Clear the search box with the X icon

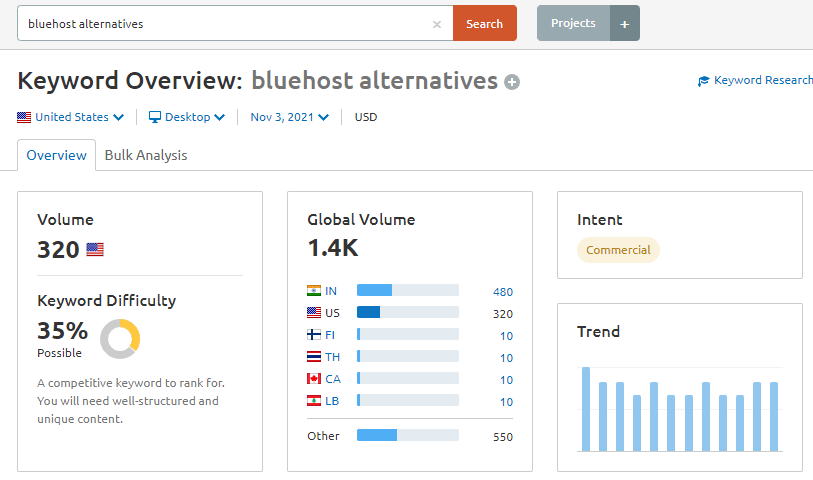(437, 24)
